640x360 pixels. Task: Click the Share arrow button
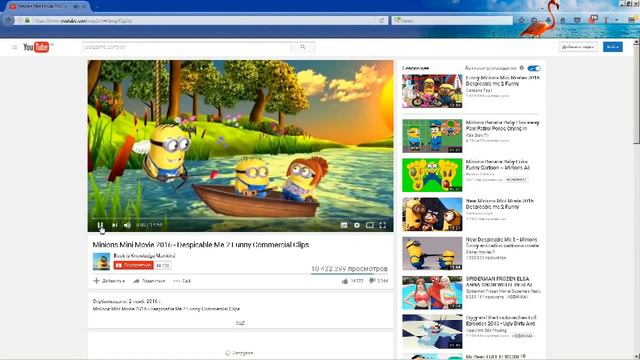tap(149, 281)
